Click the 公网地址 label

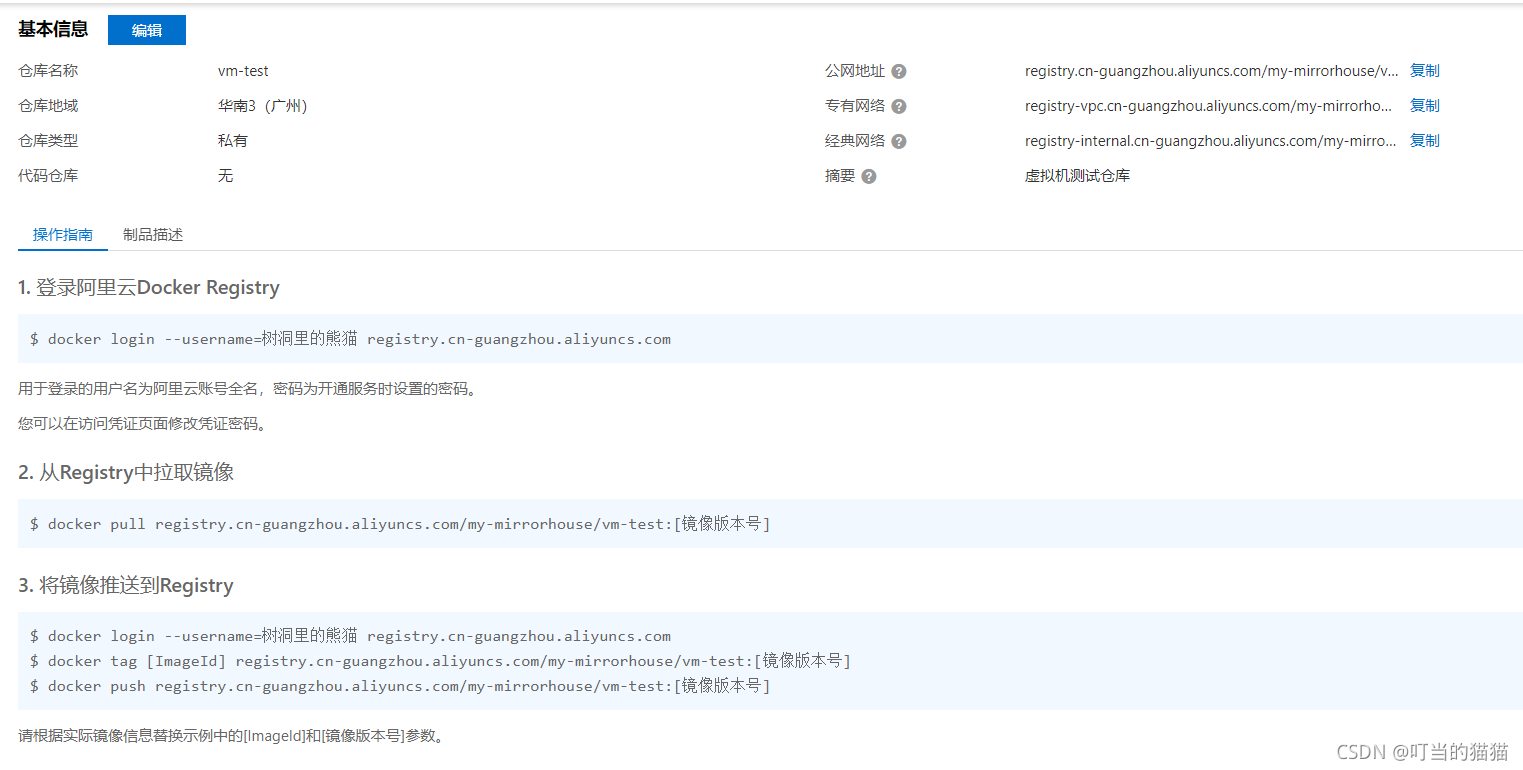(855, 71)
